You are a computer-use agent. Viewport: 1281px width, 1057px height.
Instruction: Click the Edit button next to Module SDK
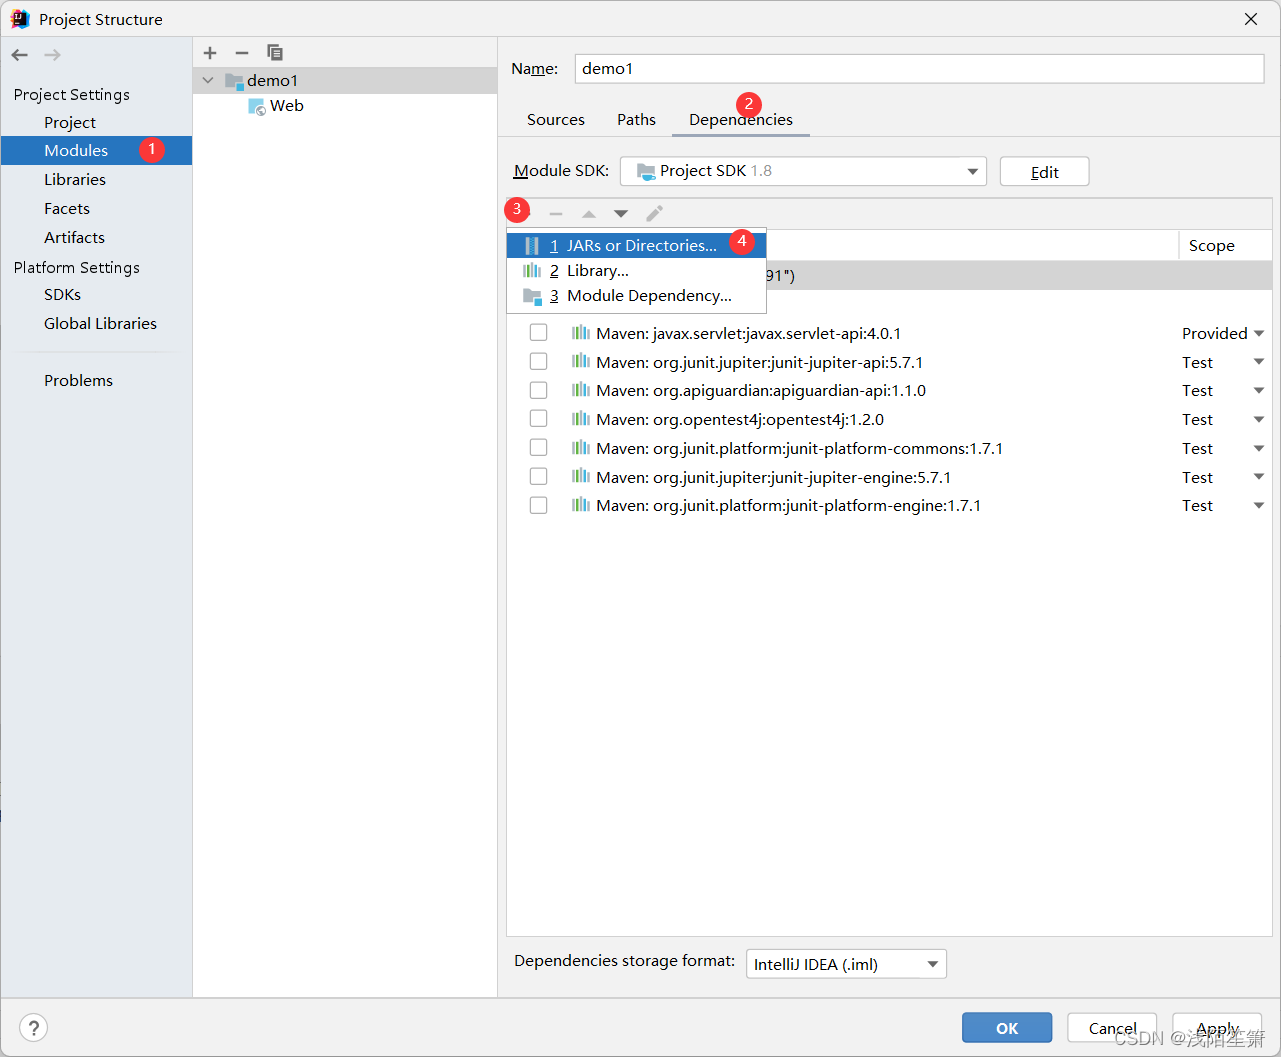click(x=1044, y=171)
